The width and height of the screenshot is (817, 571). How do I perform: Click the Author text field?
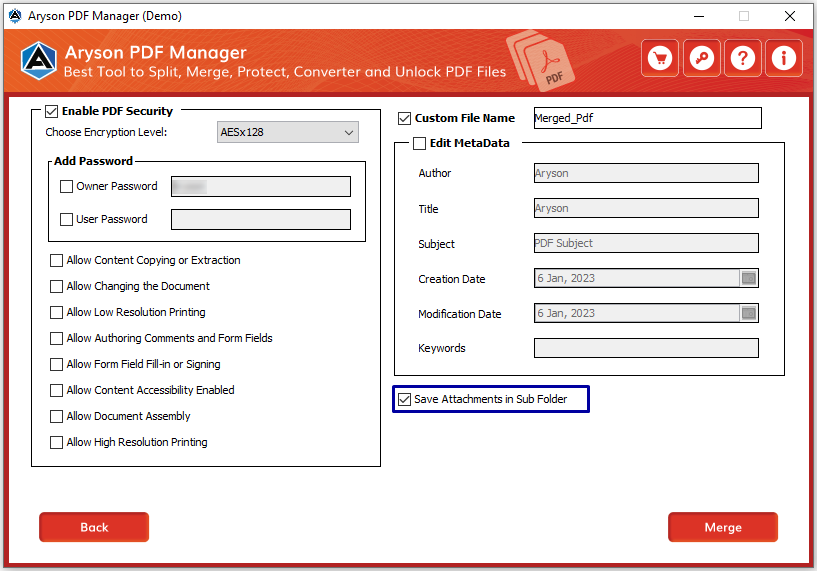click(x=646, y=173)
